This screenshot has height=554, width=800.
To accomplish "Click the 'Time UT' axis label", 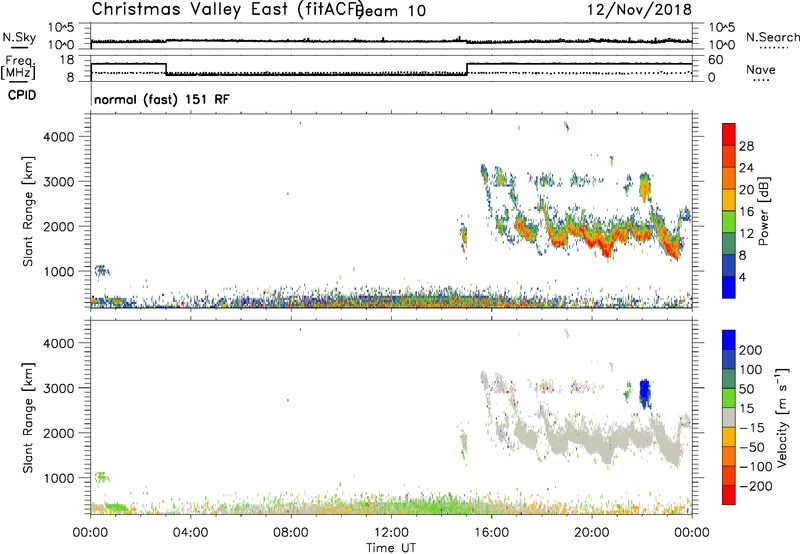I will point(391,548).
